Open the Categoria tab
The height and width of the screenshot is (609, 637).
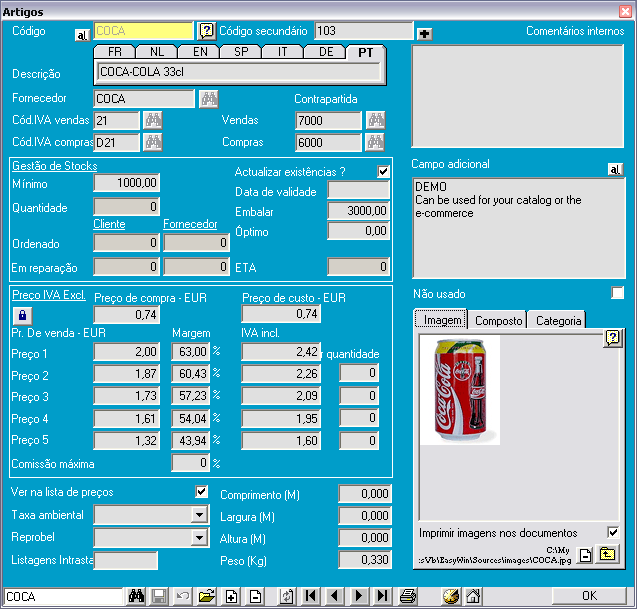point(558,321)
